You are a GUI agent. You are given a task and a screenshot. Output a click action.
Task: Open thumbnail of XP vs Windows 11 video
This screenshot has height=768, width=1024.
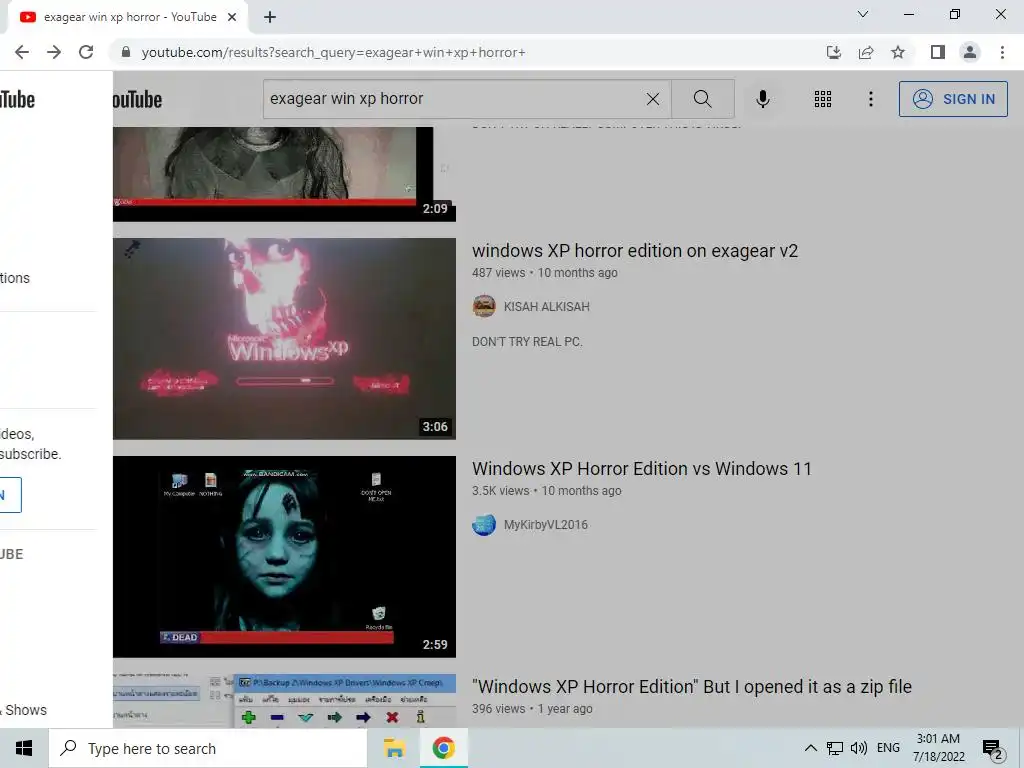(x=284, y=556)
